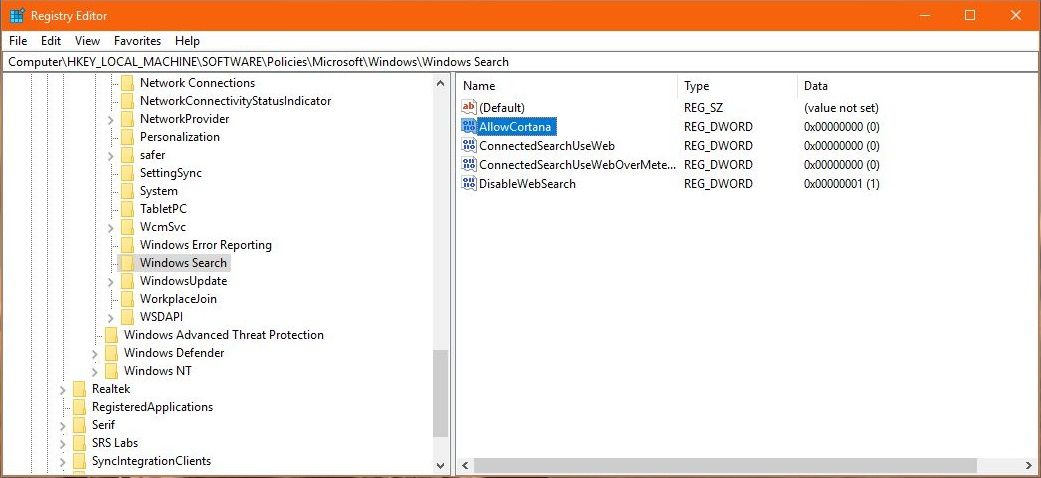Viewport: 1041px width, 478px height.
Task: Expand the SyncIntegrationClients key
Action: (63, 461)
